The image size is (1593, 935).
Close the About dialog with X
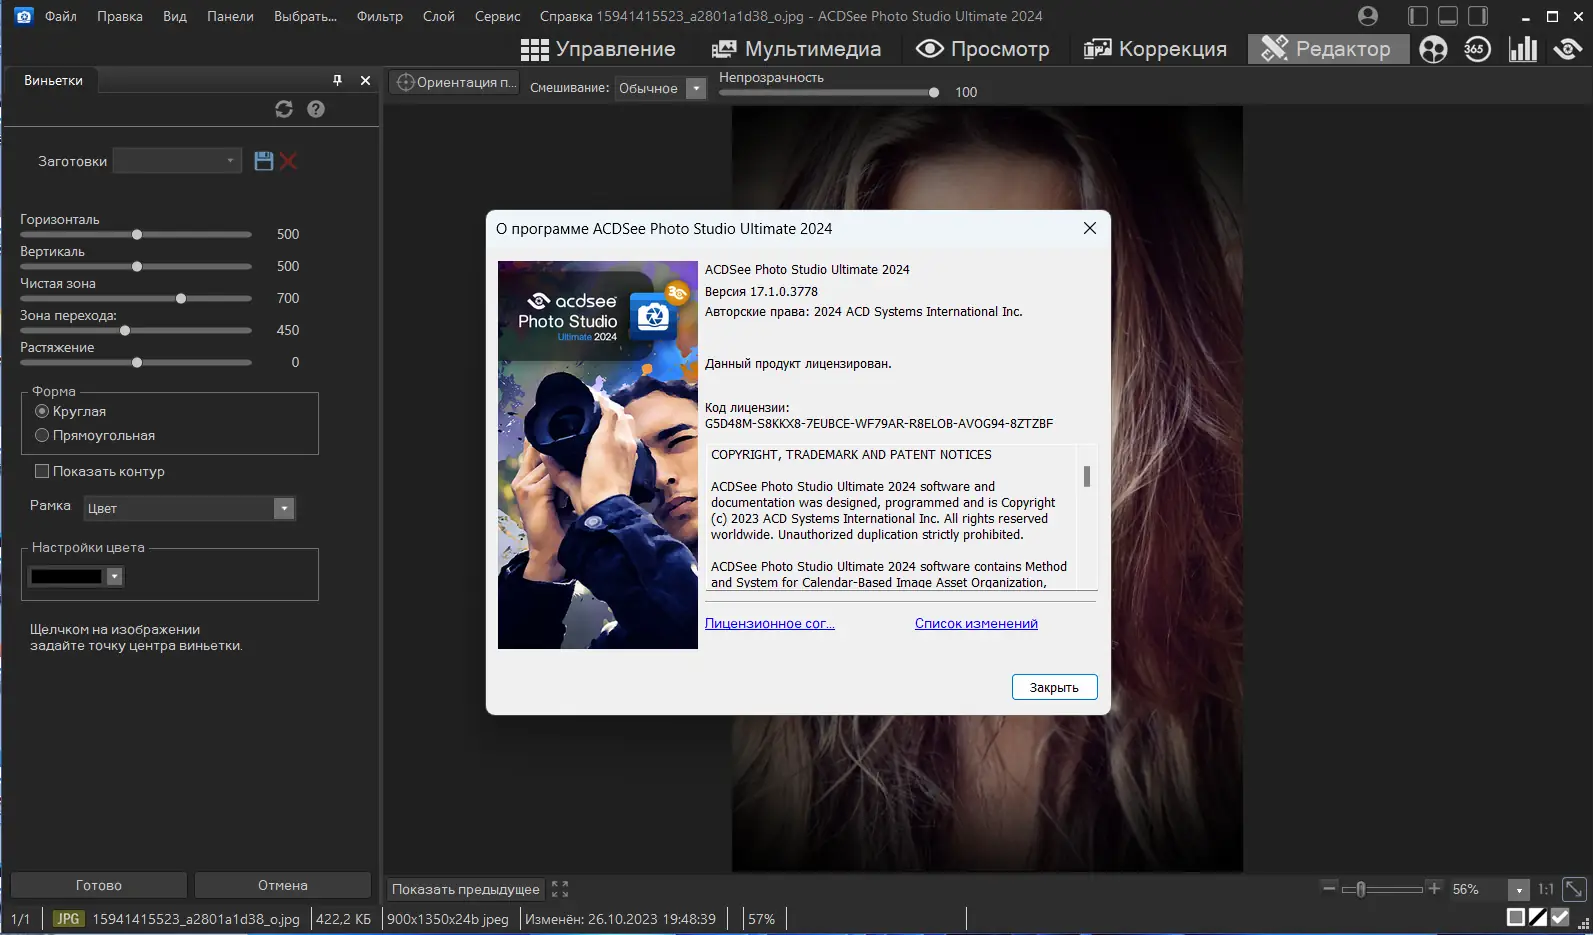click(x=1090, y=228)
